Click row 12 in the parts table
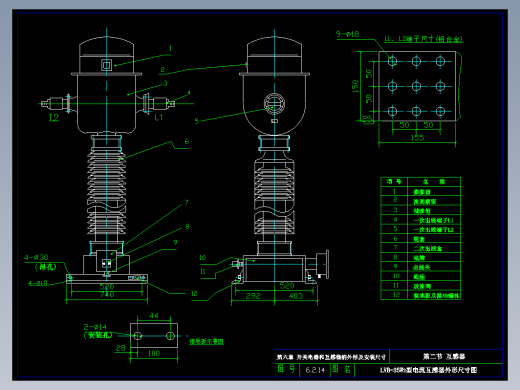The height and width of the screenshot is (390, 520). (421, 295)
